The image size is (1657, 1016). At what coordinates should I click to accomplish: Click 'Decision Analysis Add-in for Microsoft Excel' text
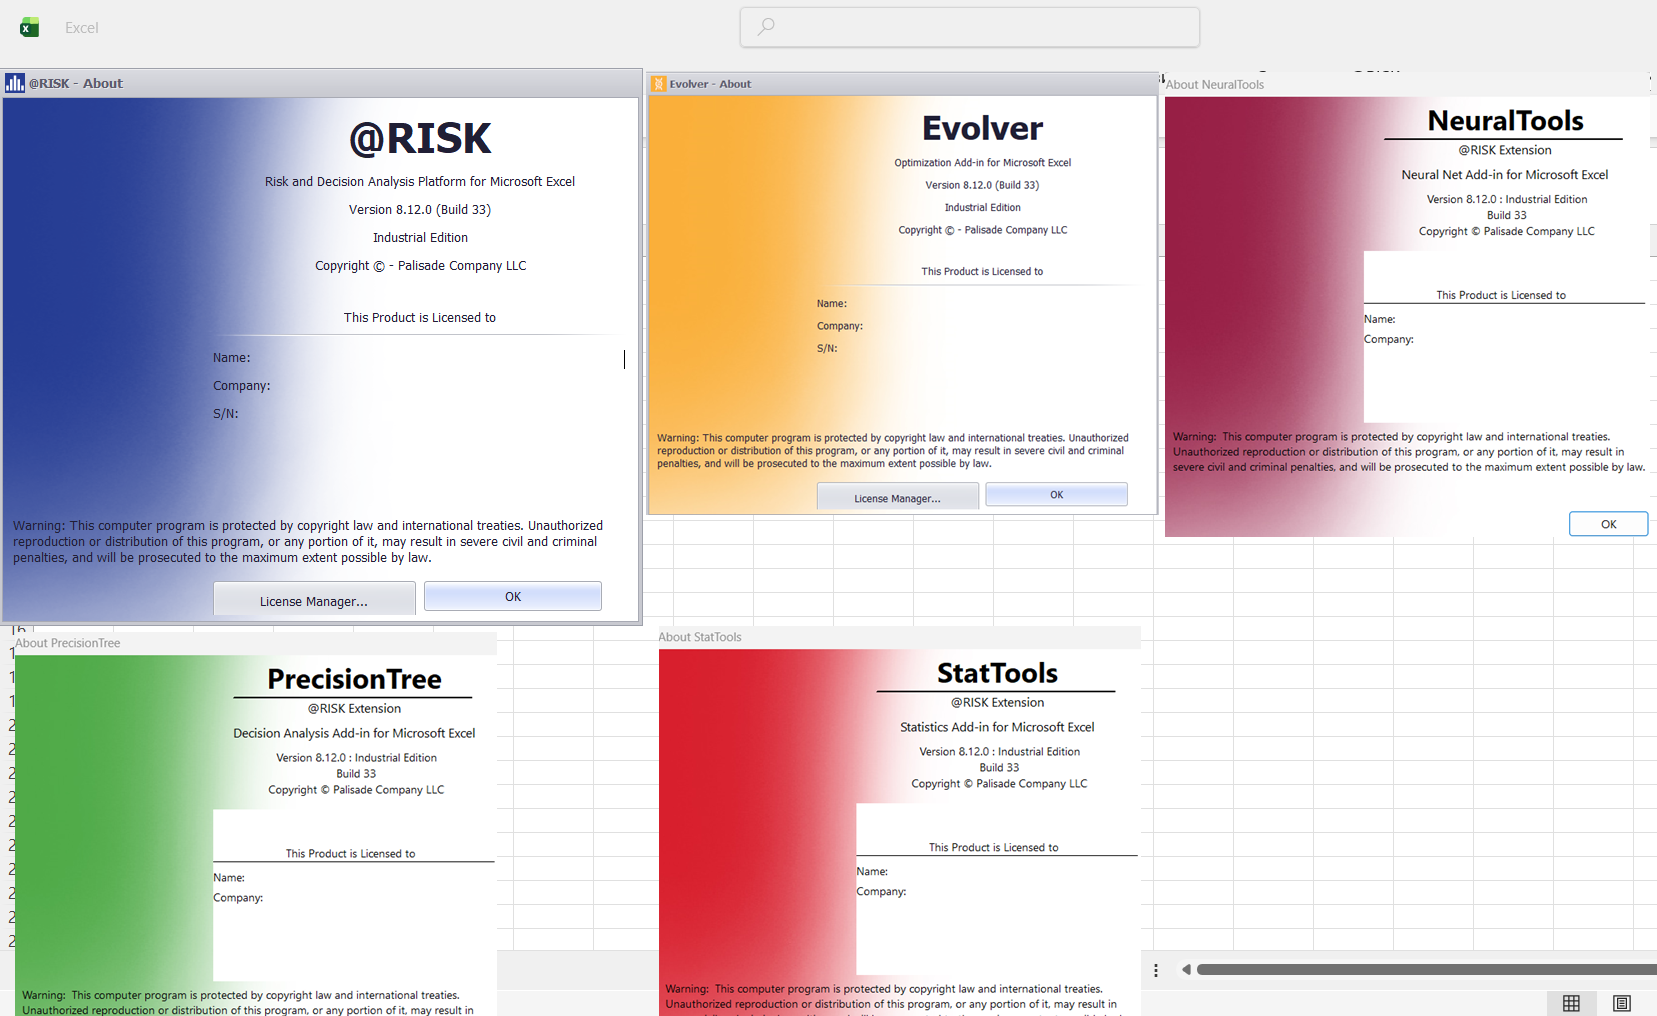coord(354,733)
